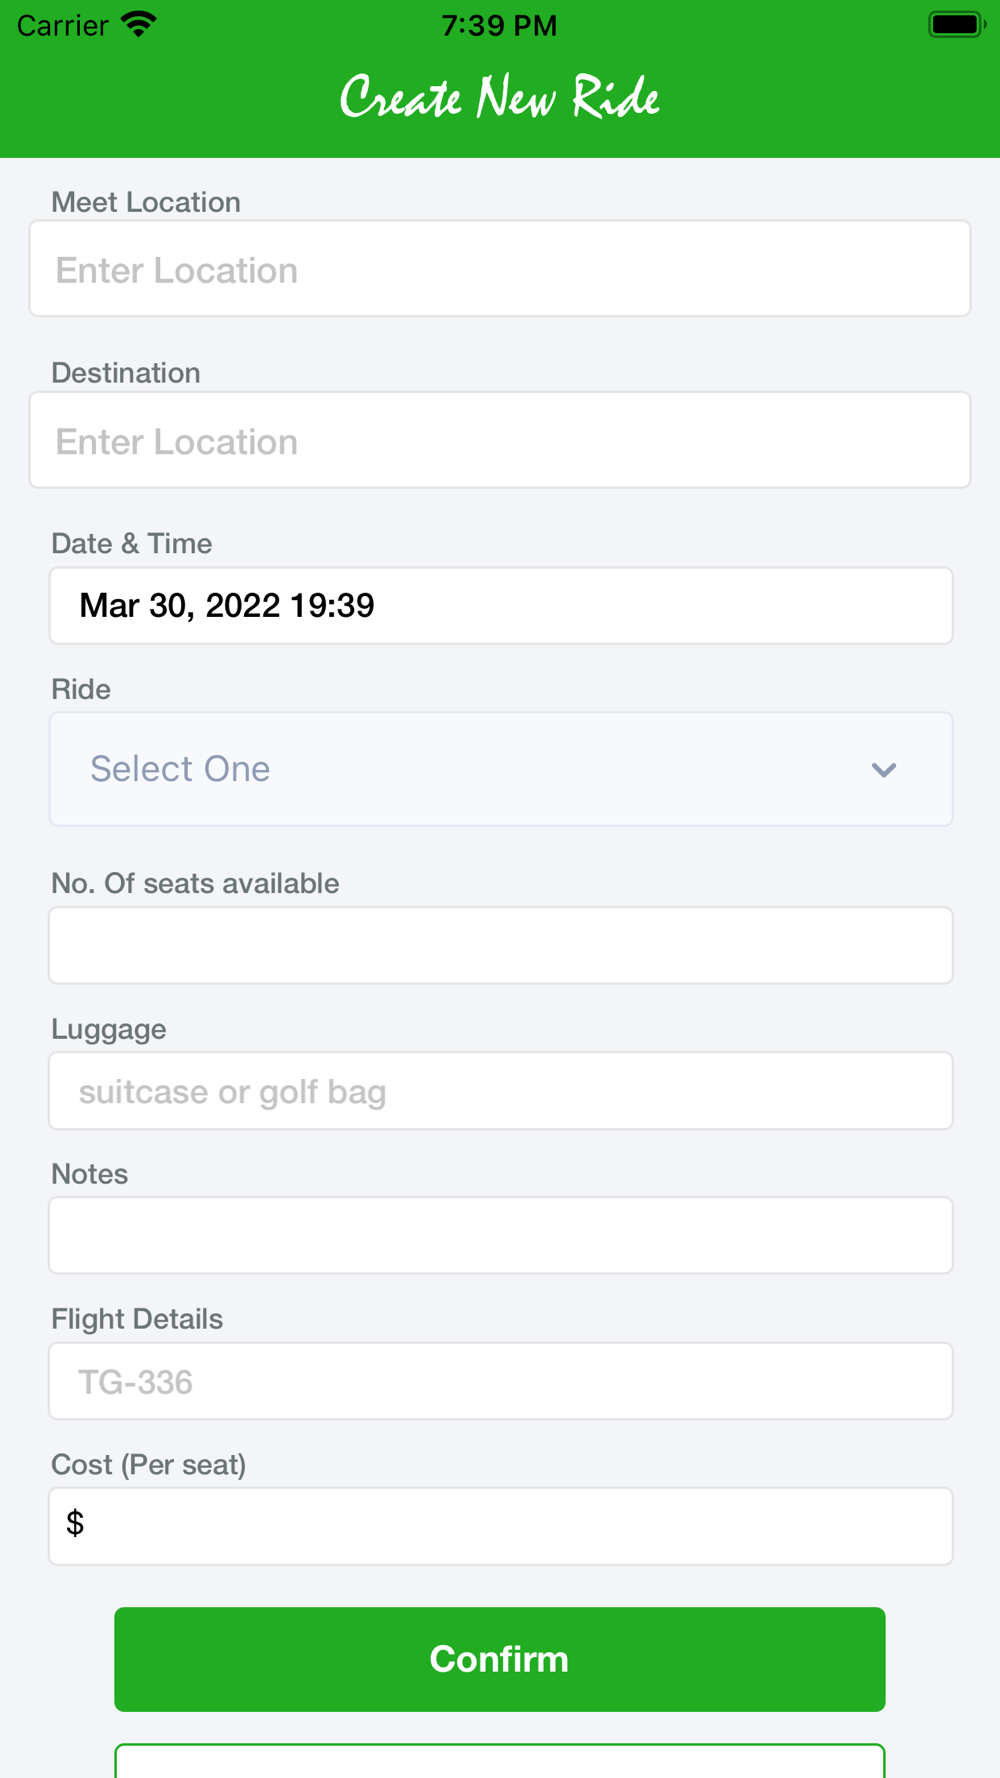Viewport: 1000px width, 1778px height.
Task: Click the Ride field label
Action: click(x=81, y=689)
